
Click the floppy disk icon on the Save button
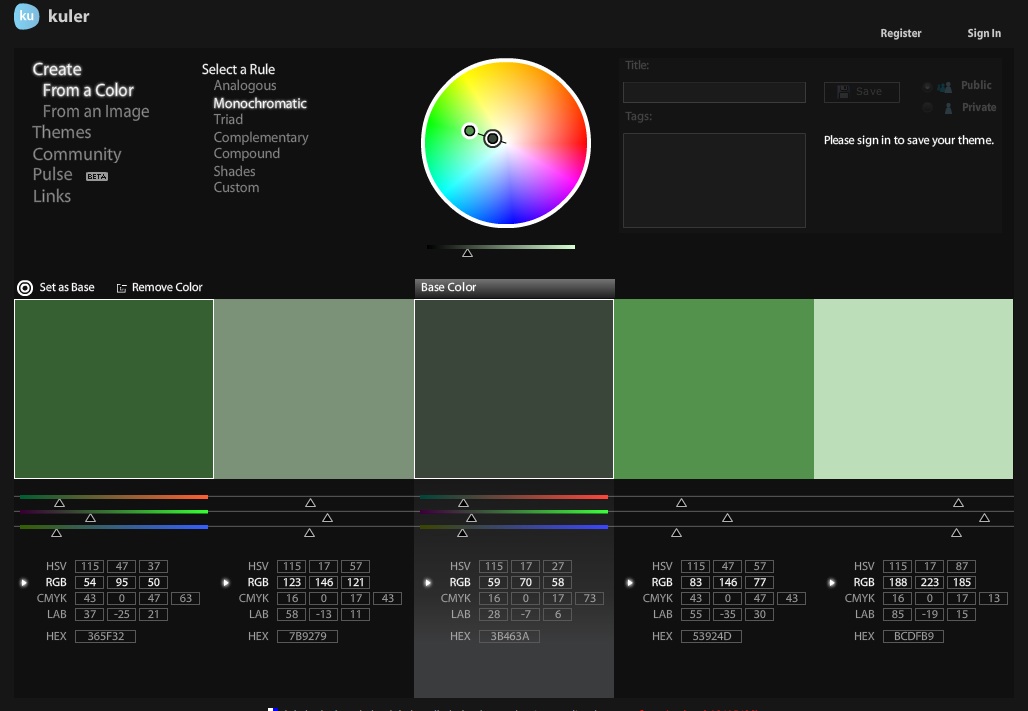[x=841, y=90]
